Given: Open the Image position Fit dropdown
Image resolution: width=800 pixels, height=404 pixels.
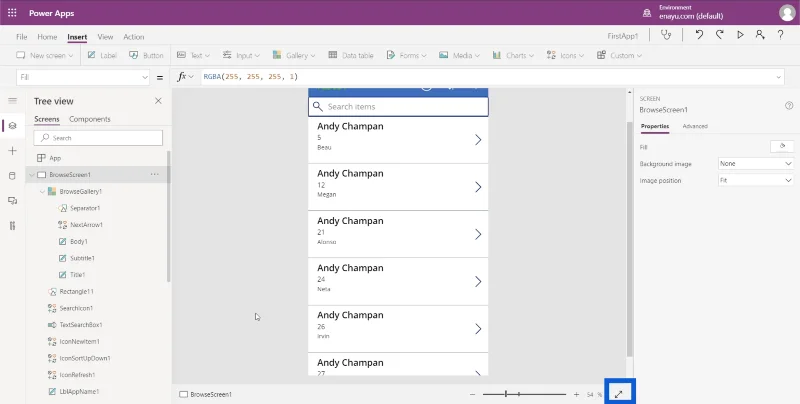Looking at the screenshot, I should click(x=756, y=180).
